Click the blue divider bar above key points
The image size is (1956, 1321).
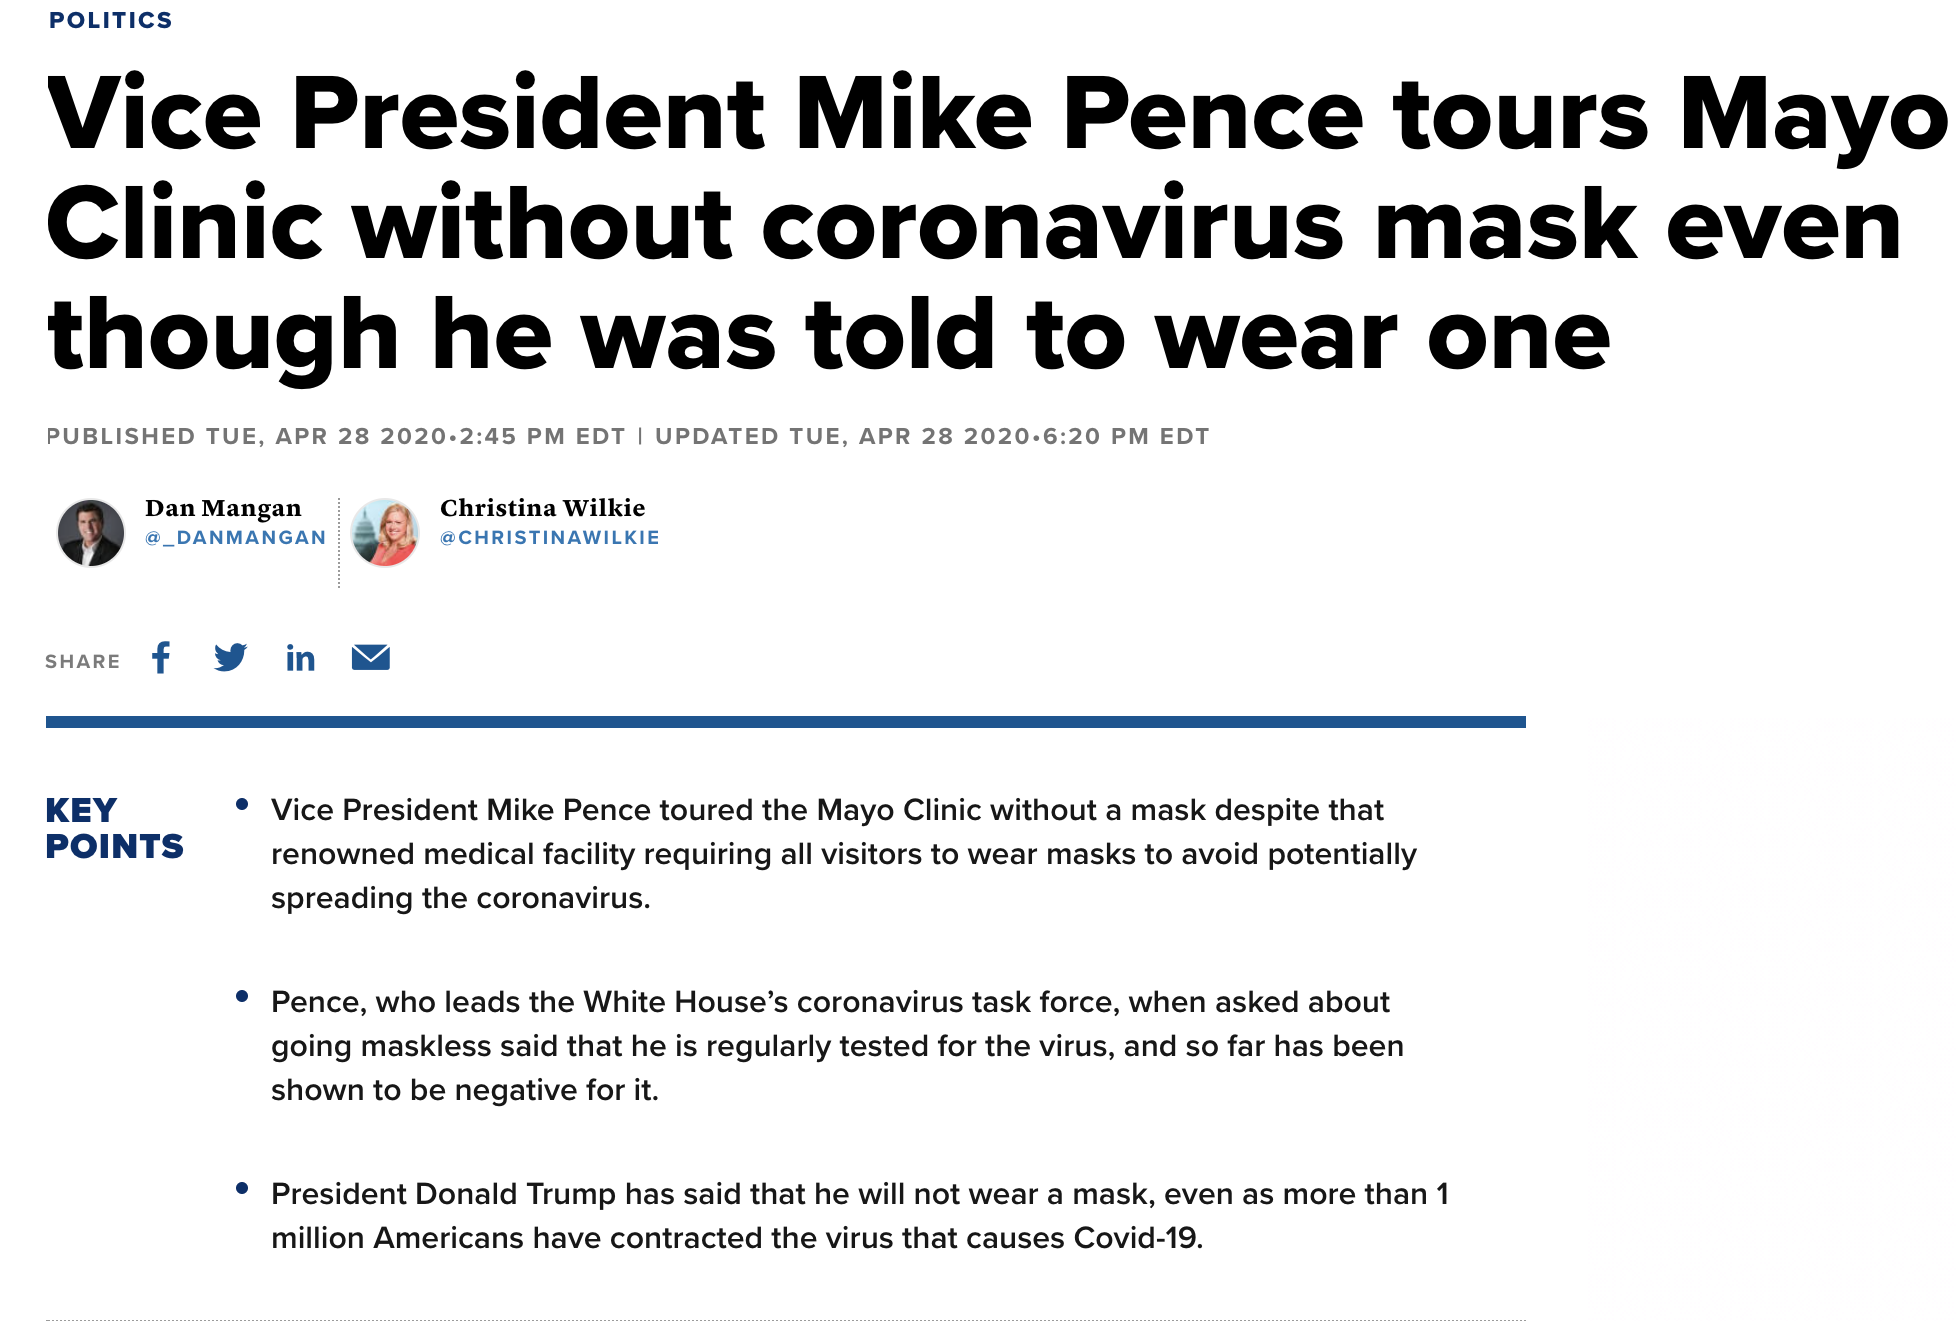click(x=786, y=721)
